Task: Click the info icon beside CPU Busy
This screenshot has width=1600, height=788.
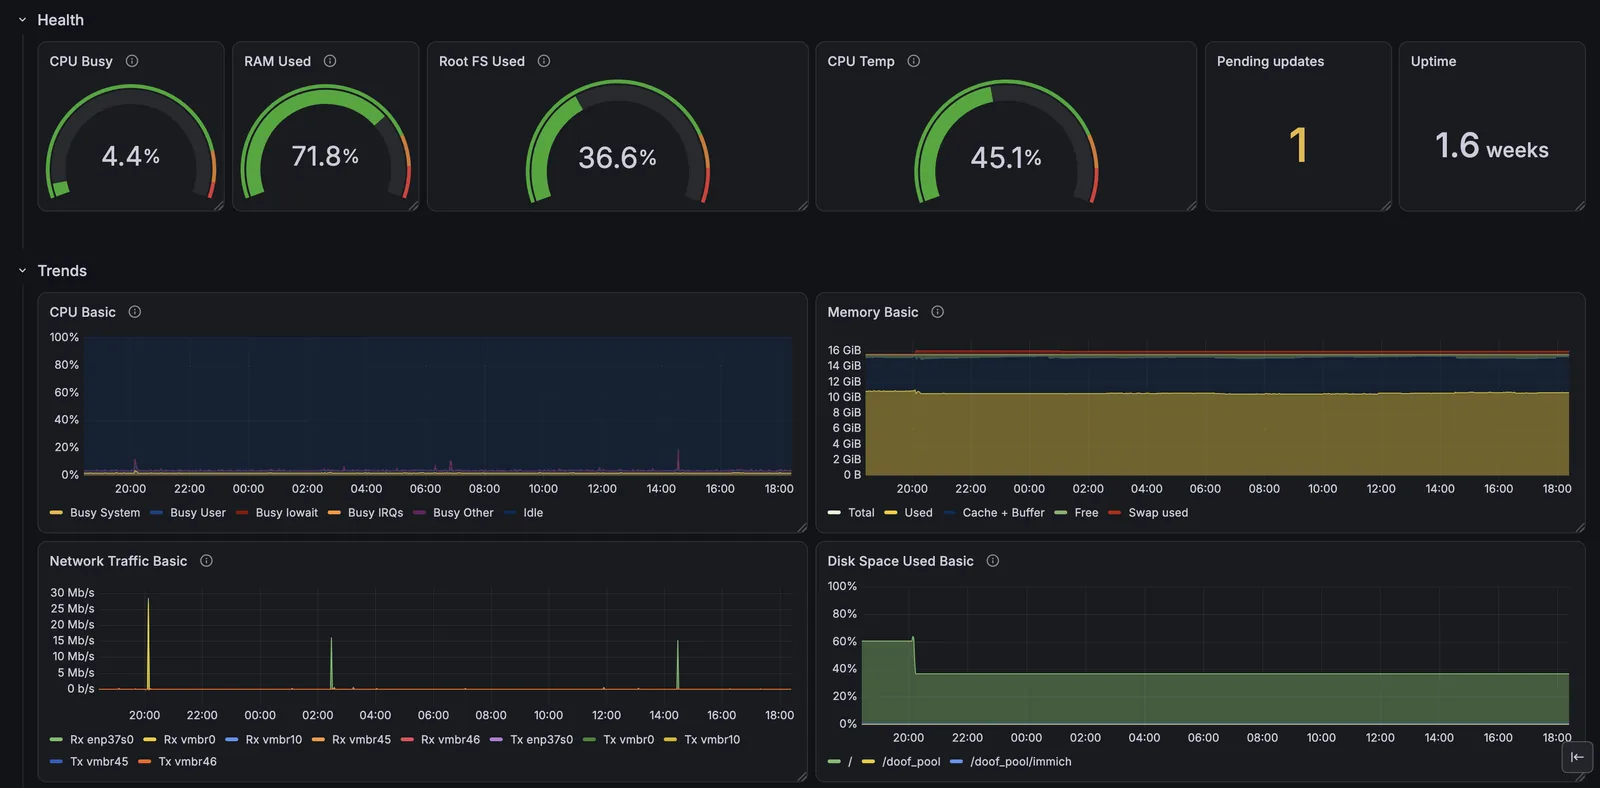Action: point(132,61)
